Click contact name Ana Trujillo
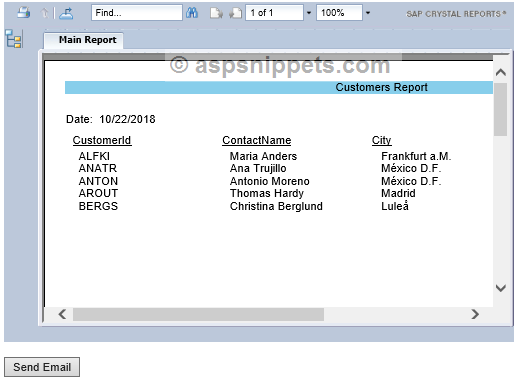 click(x=258, y=168)
